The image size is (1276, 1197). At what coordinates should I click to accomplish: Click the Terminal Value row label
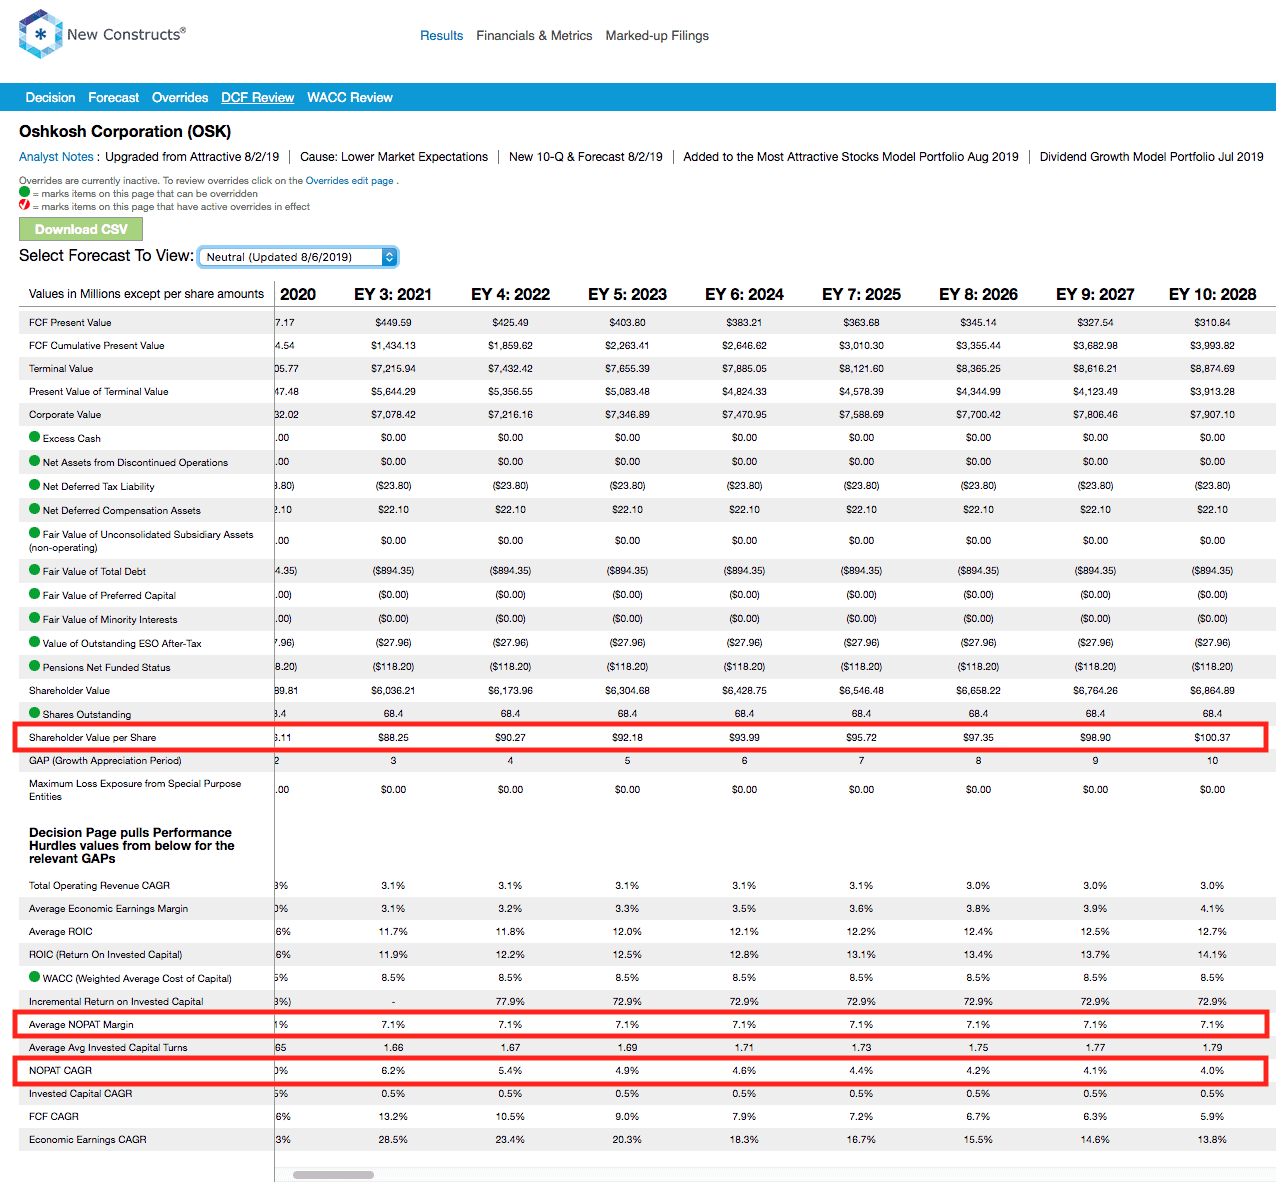(x=61, y=368)
